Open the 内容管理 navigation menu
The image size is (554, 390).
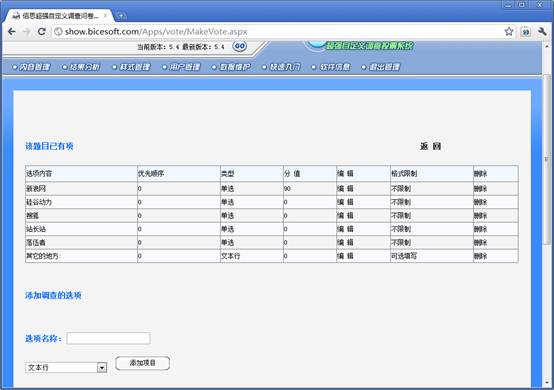click(31, 67)
